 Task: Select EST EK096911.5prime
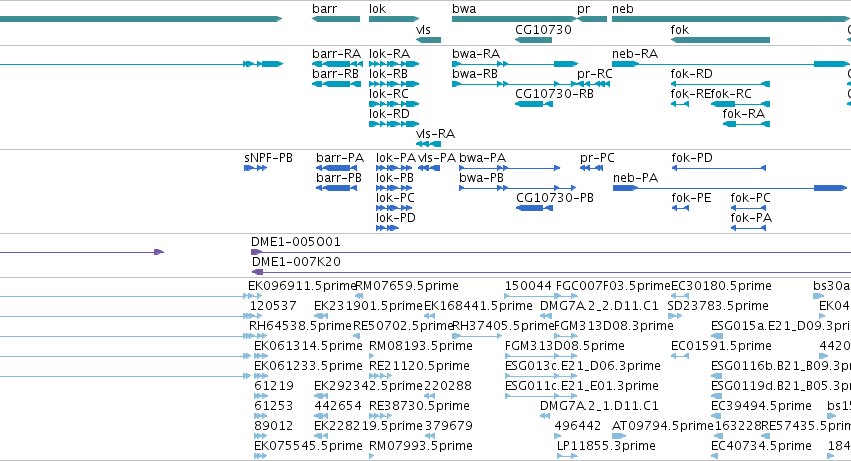pos(302,286)
